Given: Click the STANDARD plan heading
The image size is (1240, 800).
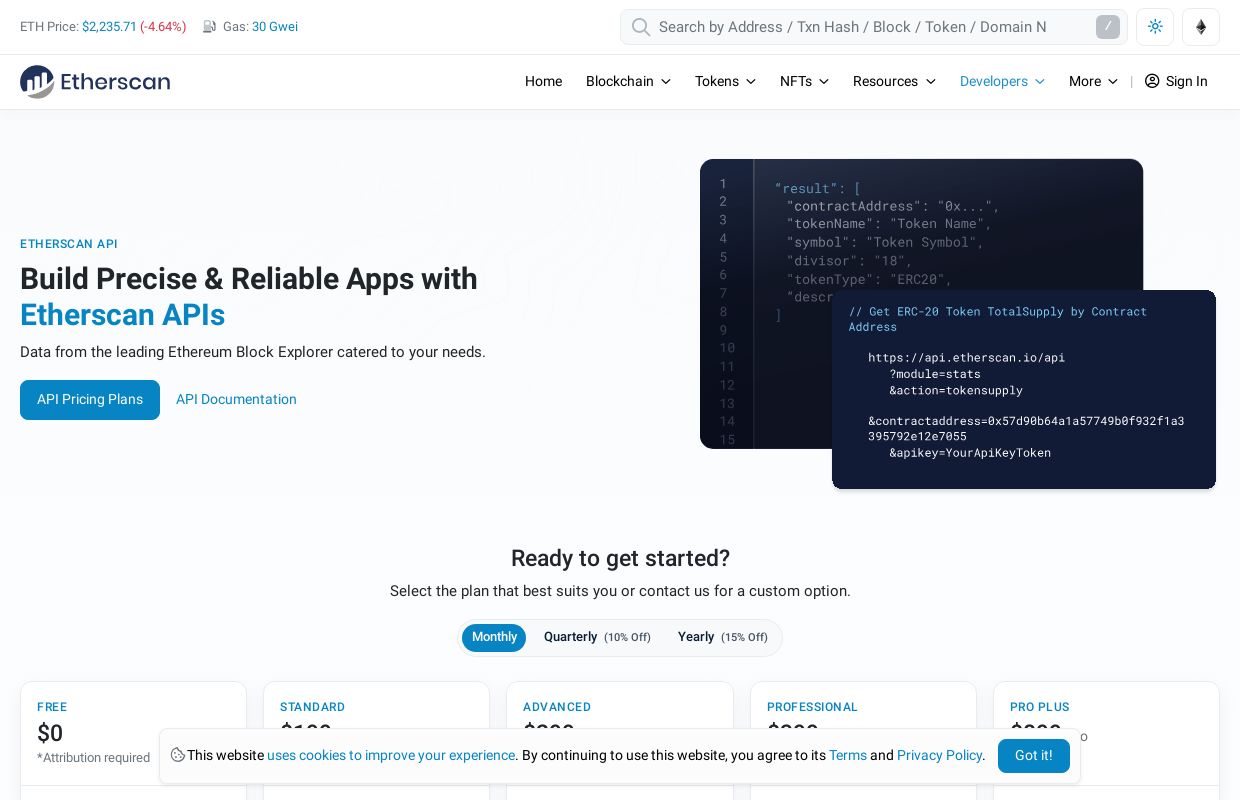Looking at the screenshot, I should tap(312, 707).
